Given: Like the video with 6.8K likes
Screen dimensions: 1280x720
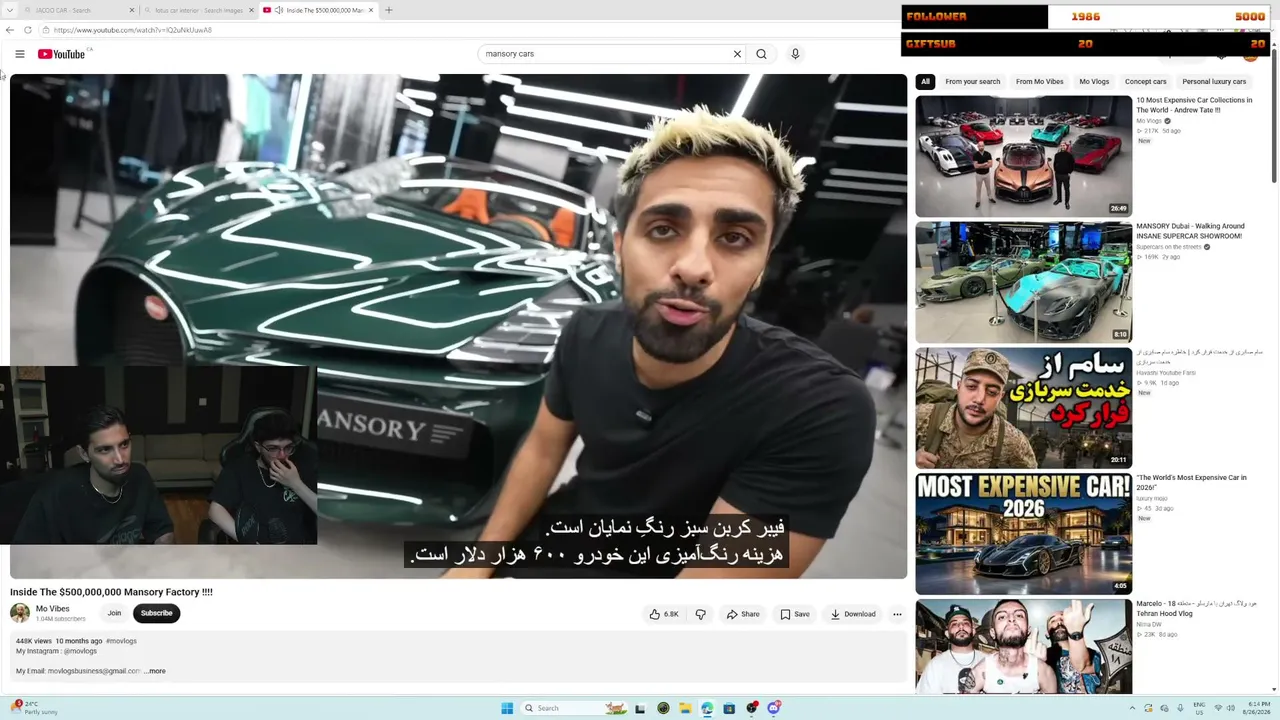Looking at the screenshot, I should pos(664,614).
